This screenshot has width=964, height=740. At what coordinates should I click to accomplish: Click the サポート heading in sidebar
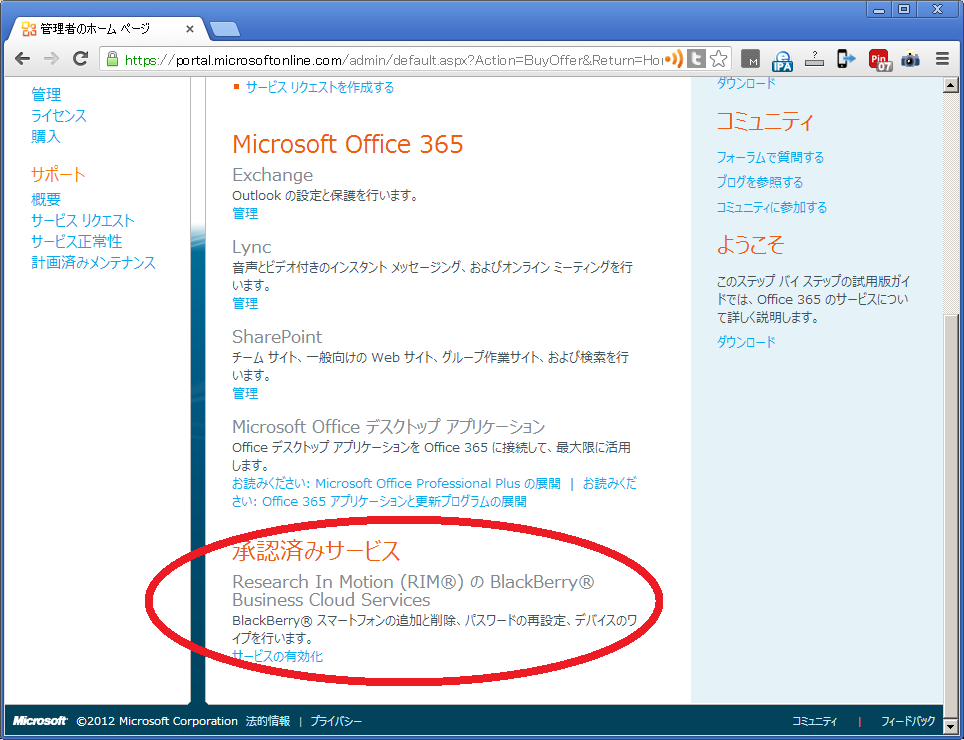tap(58, 175)
